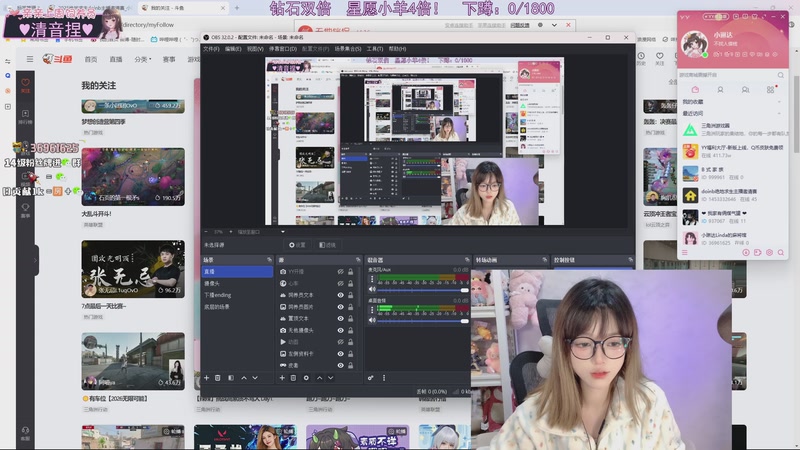Screen dimensions: 800x450
Task: Go to 首页 on Douyu nav
Action: click(91, 59)
